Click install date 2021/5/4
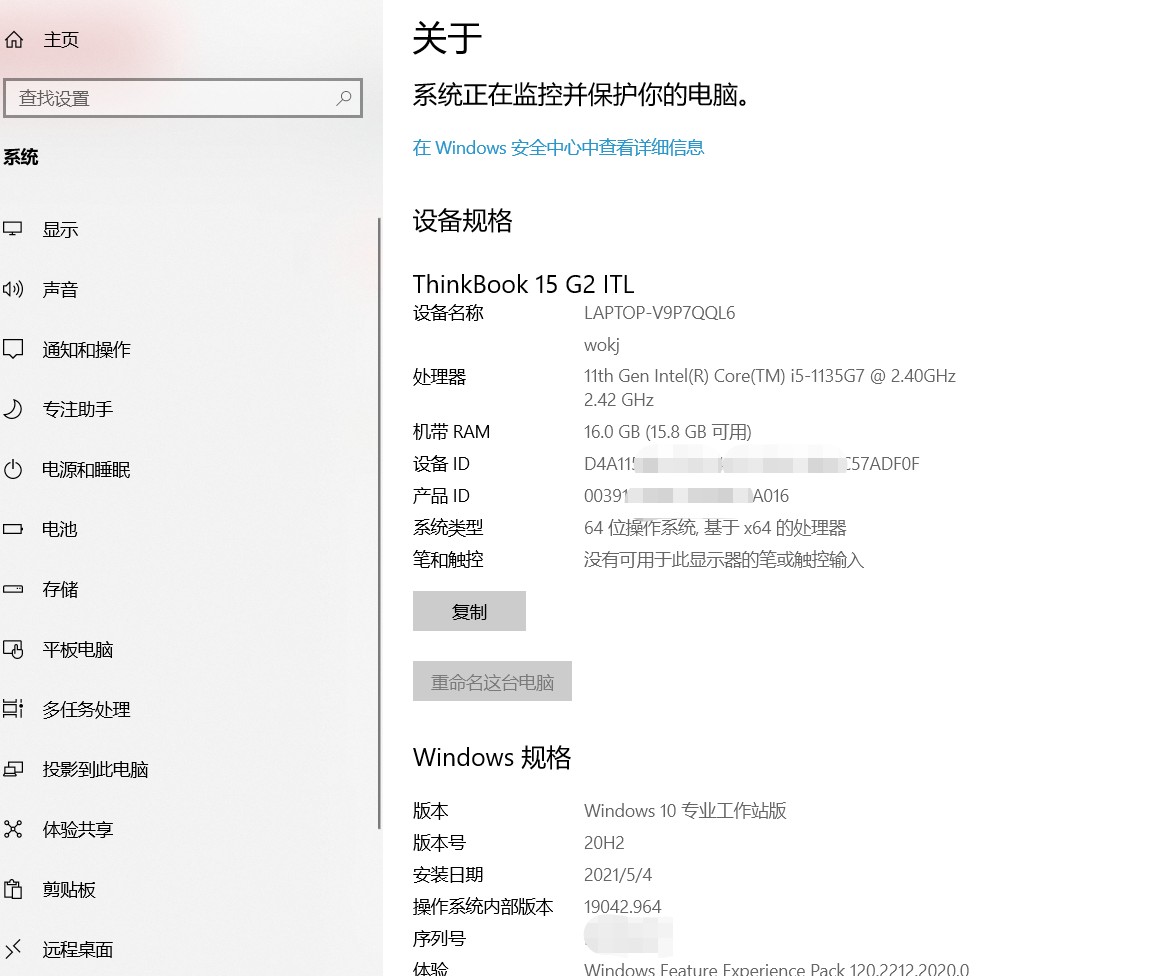The width and height of the screenshot is (1170, 976). click(x=618, y=875)
